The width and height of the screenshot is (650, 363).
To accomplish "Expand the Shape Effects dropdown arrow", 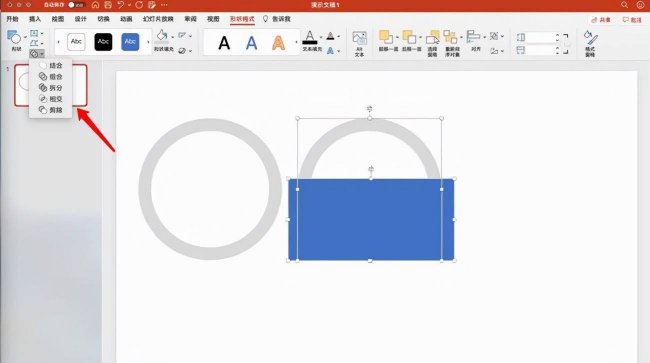I will coord(190,51).
